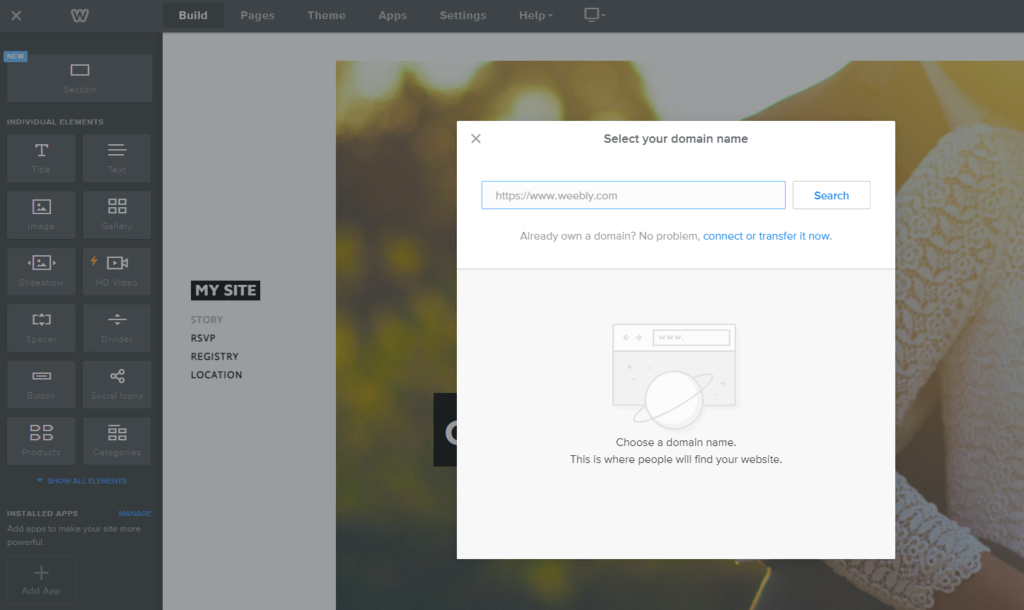Select the Divider element icon
Viewport: 1024px width, 610px height.
click(116, 327)
